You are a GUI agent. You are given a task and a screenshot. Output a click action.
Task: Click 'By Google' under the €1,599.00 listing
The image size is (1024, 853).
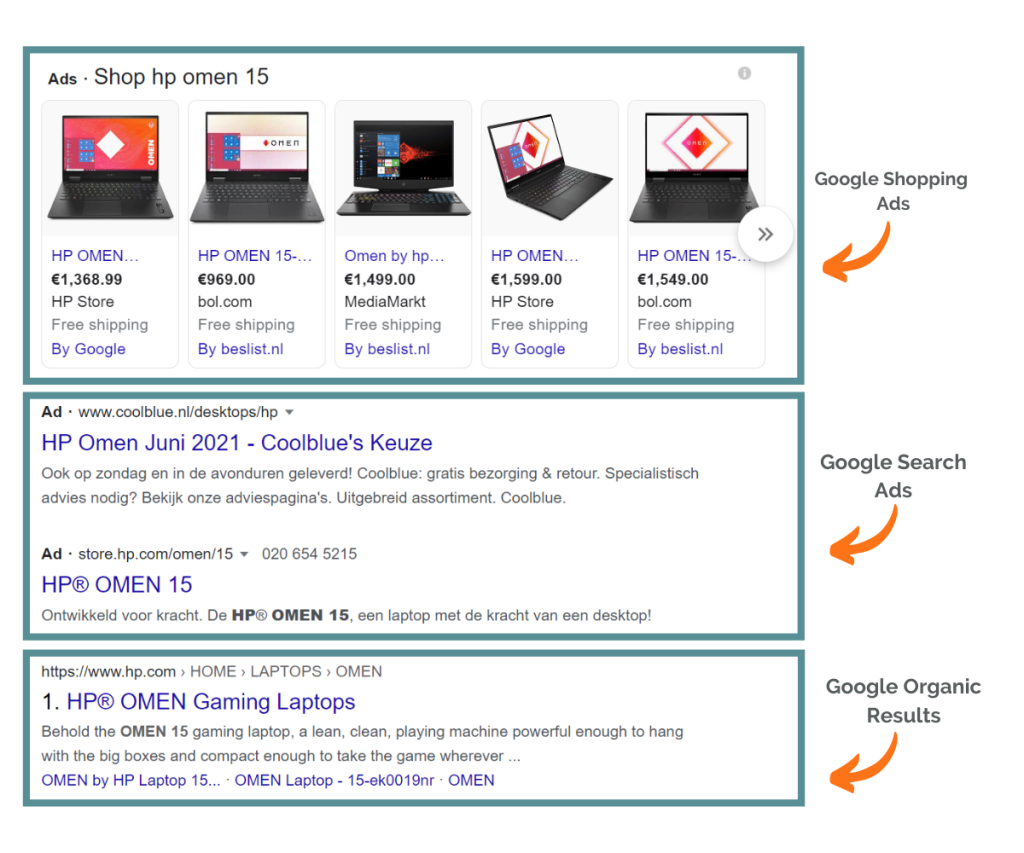[528, 349]
